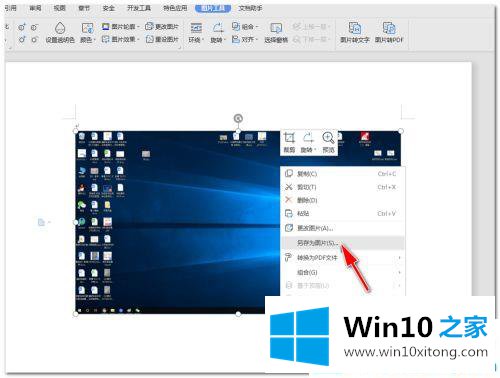Click 下移一层 send backward

pos(311,39)
